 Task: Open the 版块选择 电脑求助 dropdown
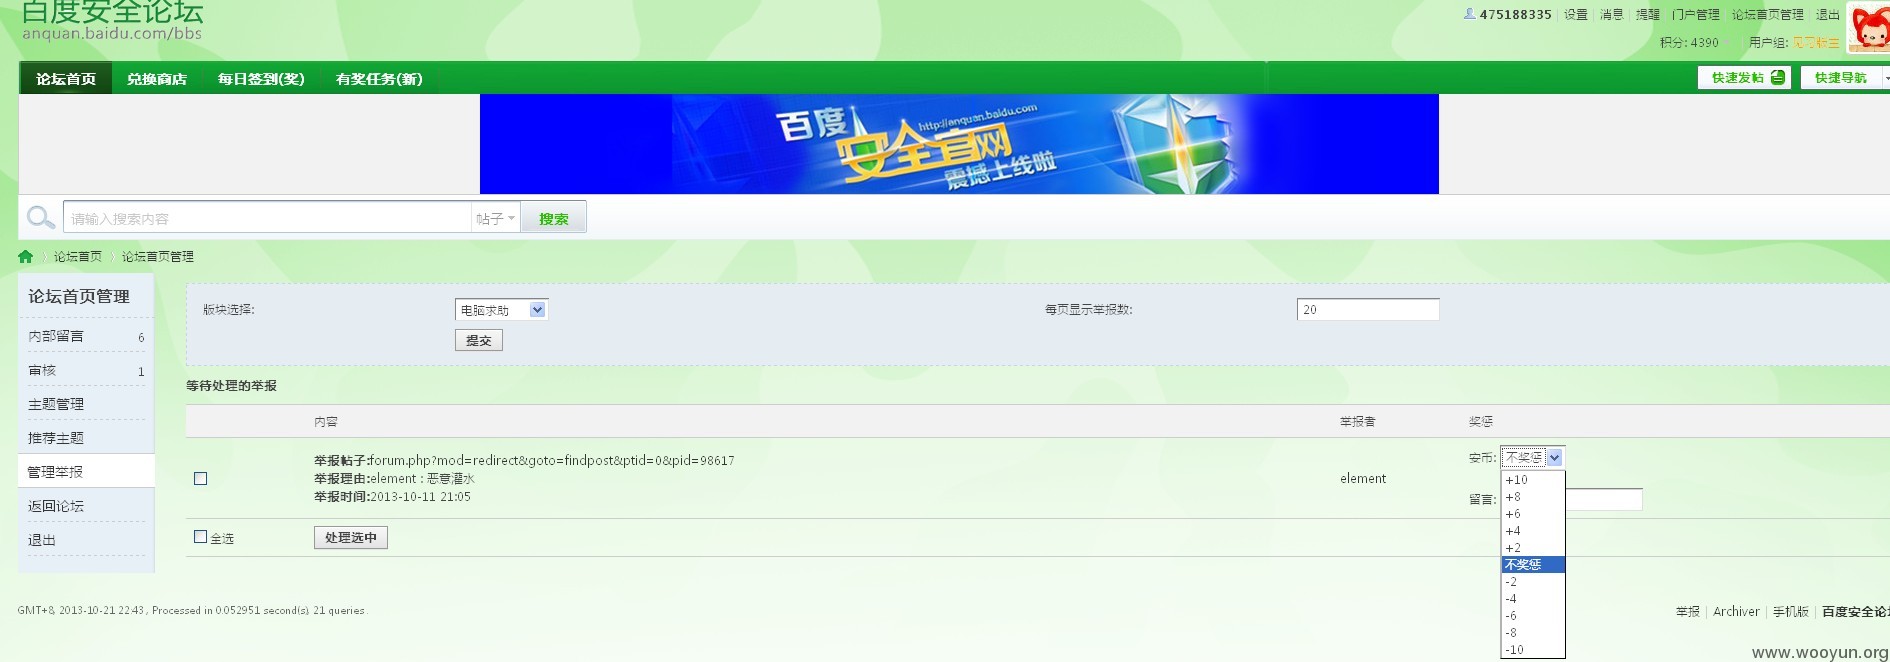(501, 310)
